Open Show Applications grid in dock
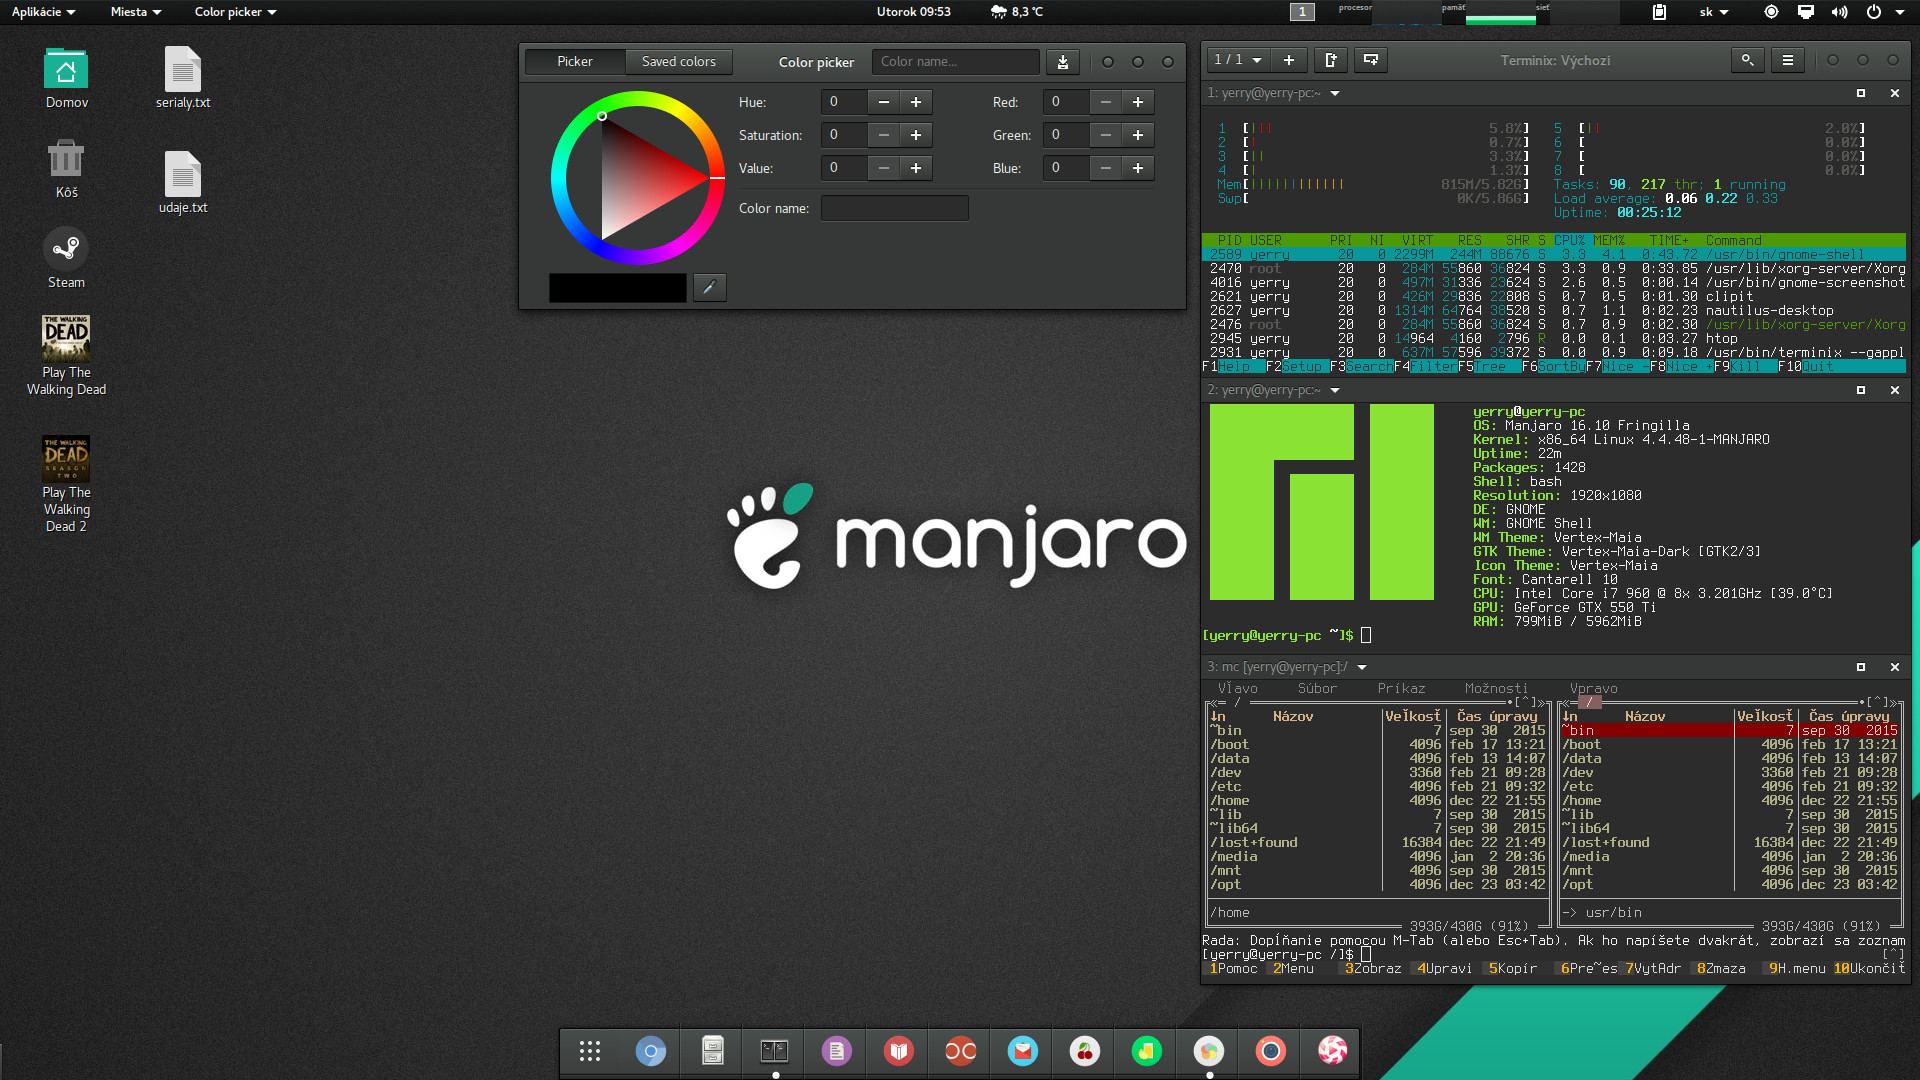The height and width of the screenshot is (1080, 1920). pyautogui.click(x=590, y=1051)
